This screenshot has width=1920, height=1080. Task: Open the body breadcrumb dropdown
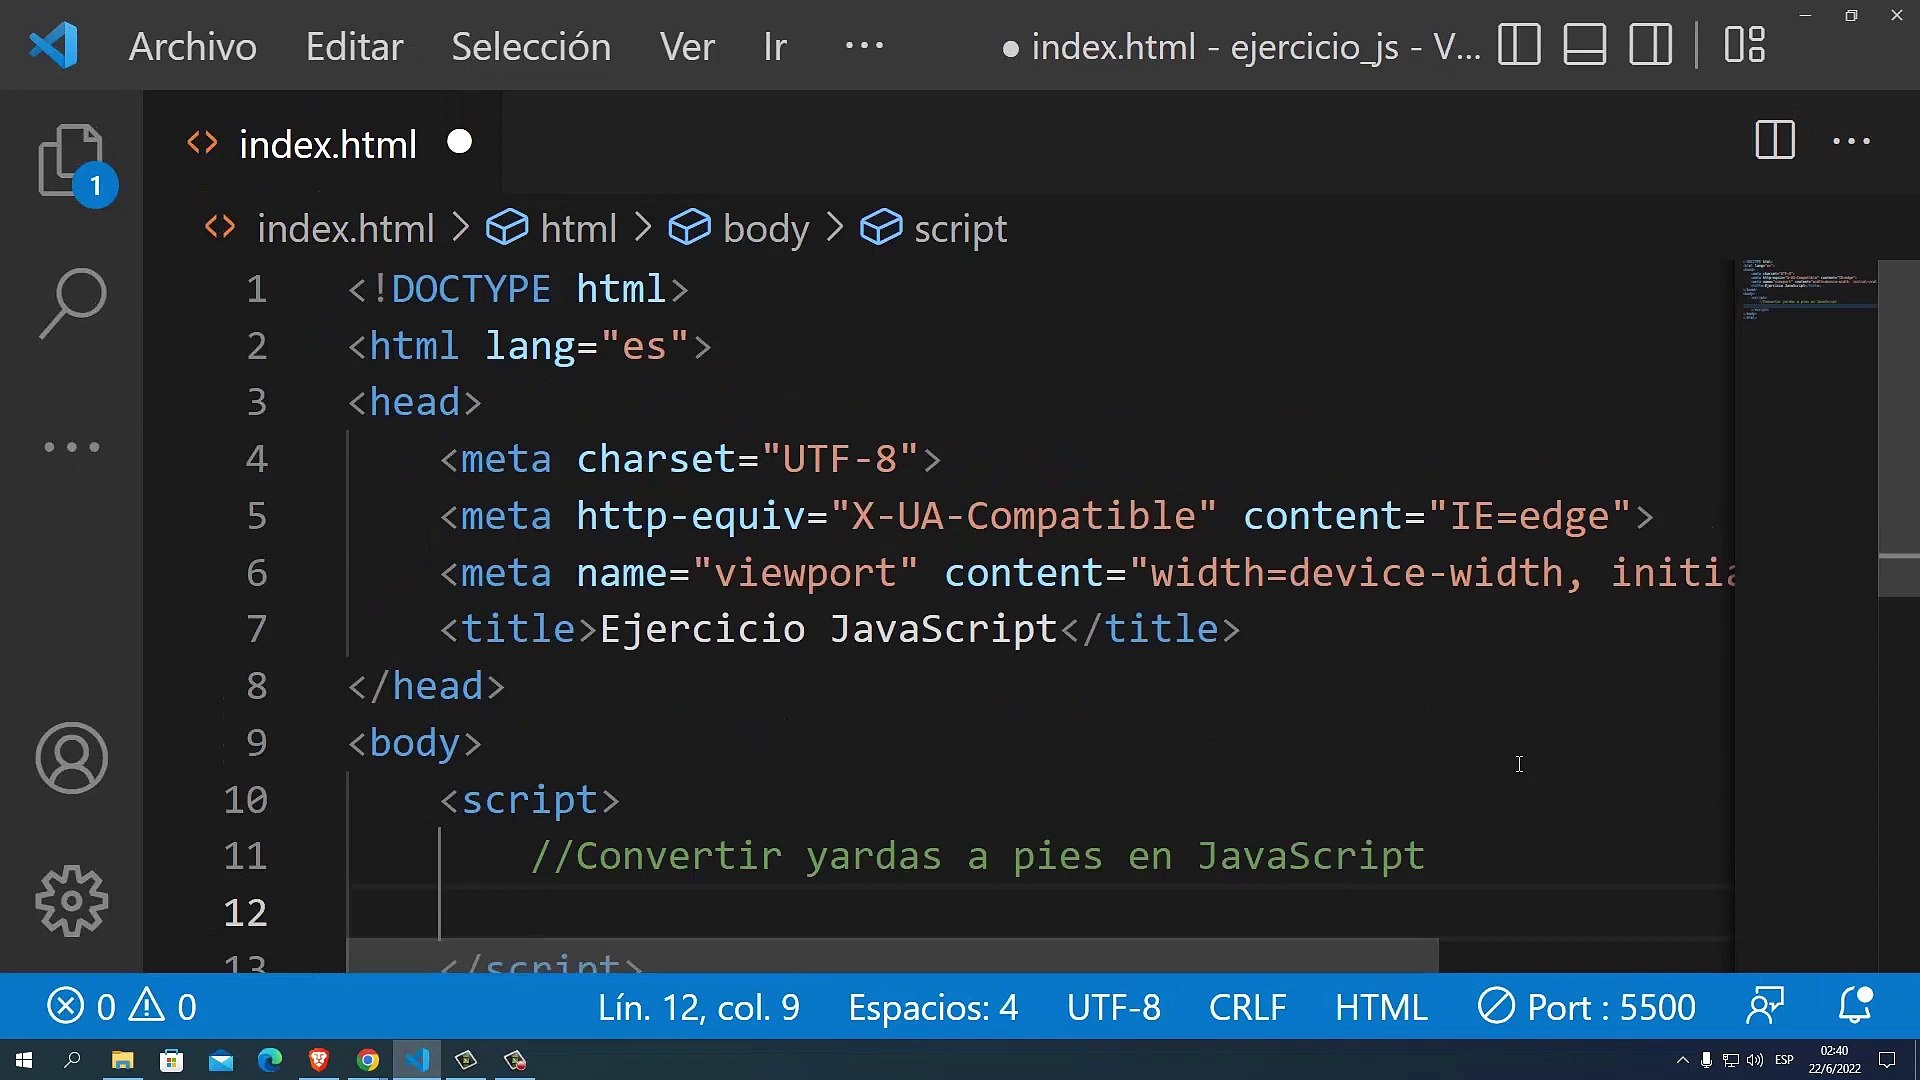[x=765, y=228]
